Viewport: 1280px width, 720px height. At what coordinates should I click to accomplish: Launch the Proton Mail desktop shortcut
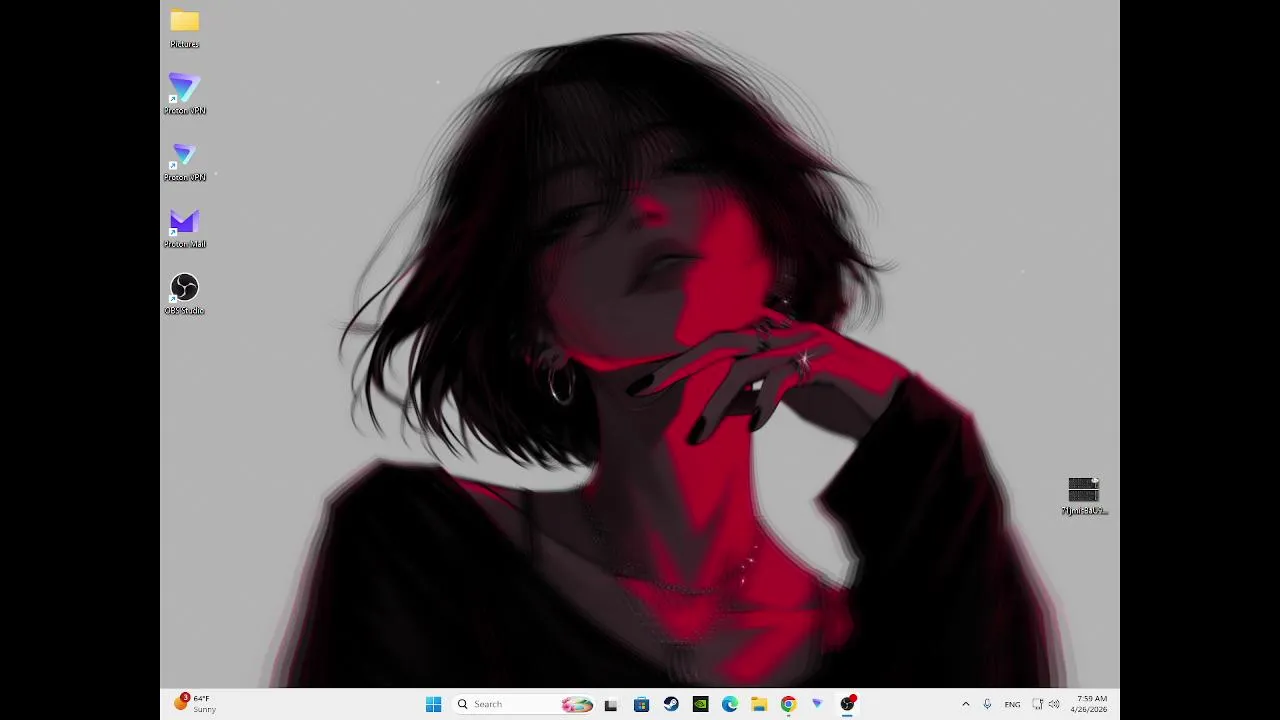coord(185,228)
